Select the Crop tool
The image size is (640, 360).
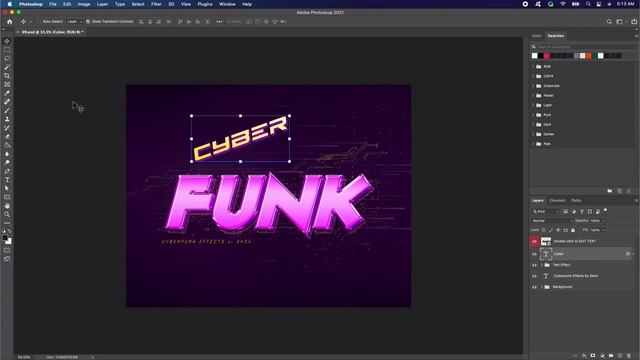point(7,76)
